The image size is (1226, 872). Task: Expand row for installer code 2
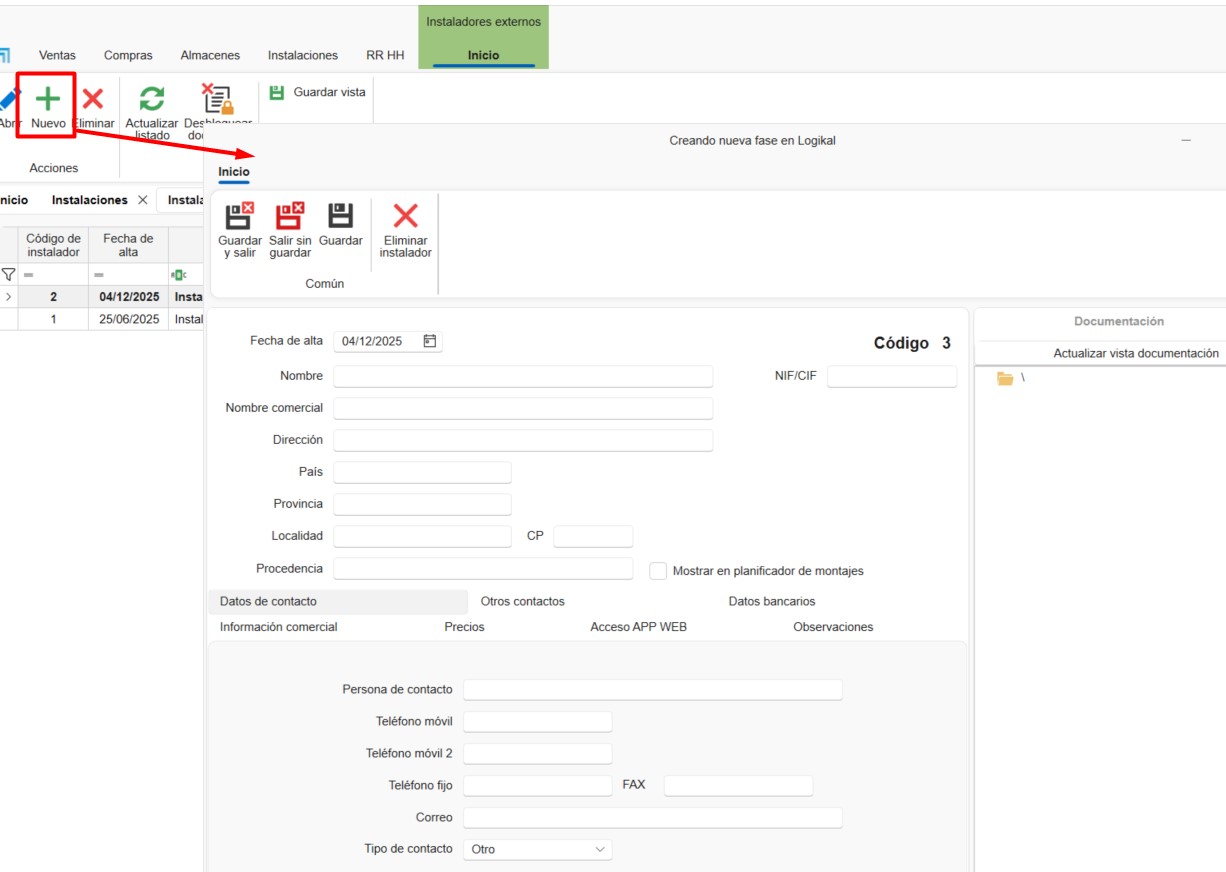[x=9, y=297]
